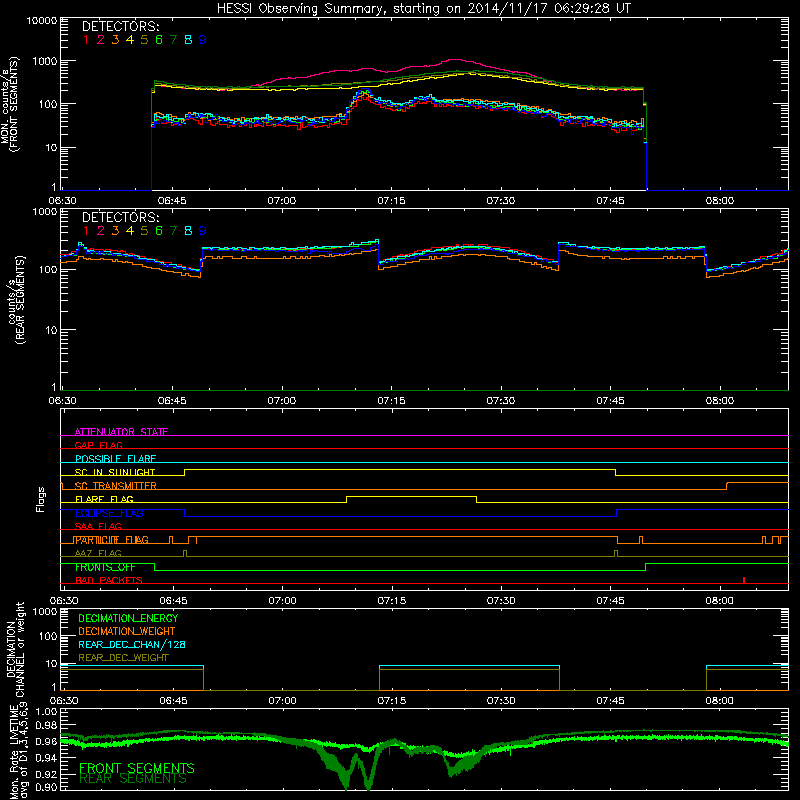Viewport: 800px width, 800px height.
Task: Click the 'MON. counts/s (FRONT SEGMENTS)' axis title
Action: [10, 104]
